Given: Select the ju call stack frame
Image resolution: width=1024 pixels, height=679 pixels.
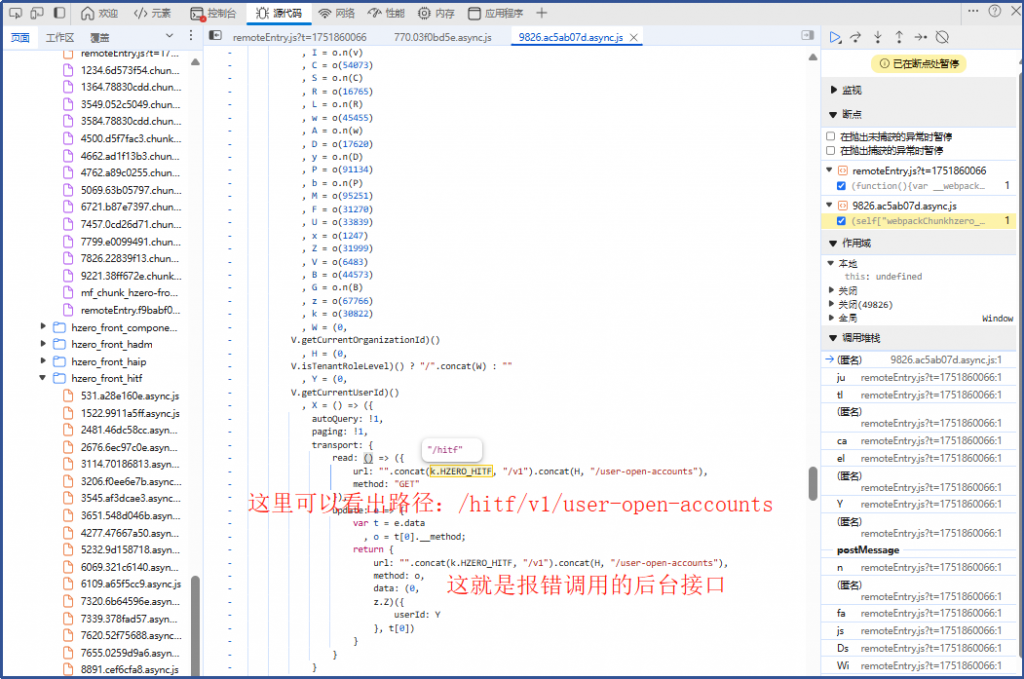Looking at the screenshot, I should tap(841, 377).
